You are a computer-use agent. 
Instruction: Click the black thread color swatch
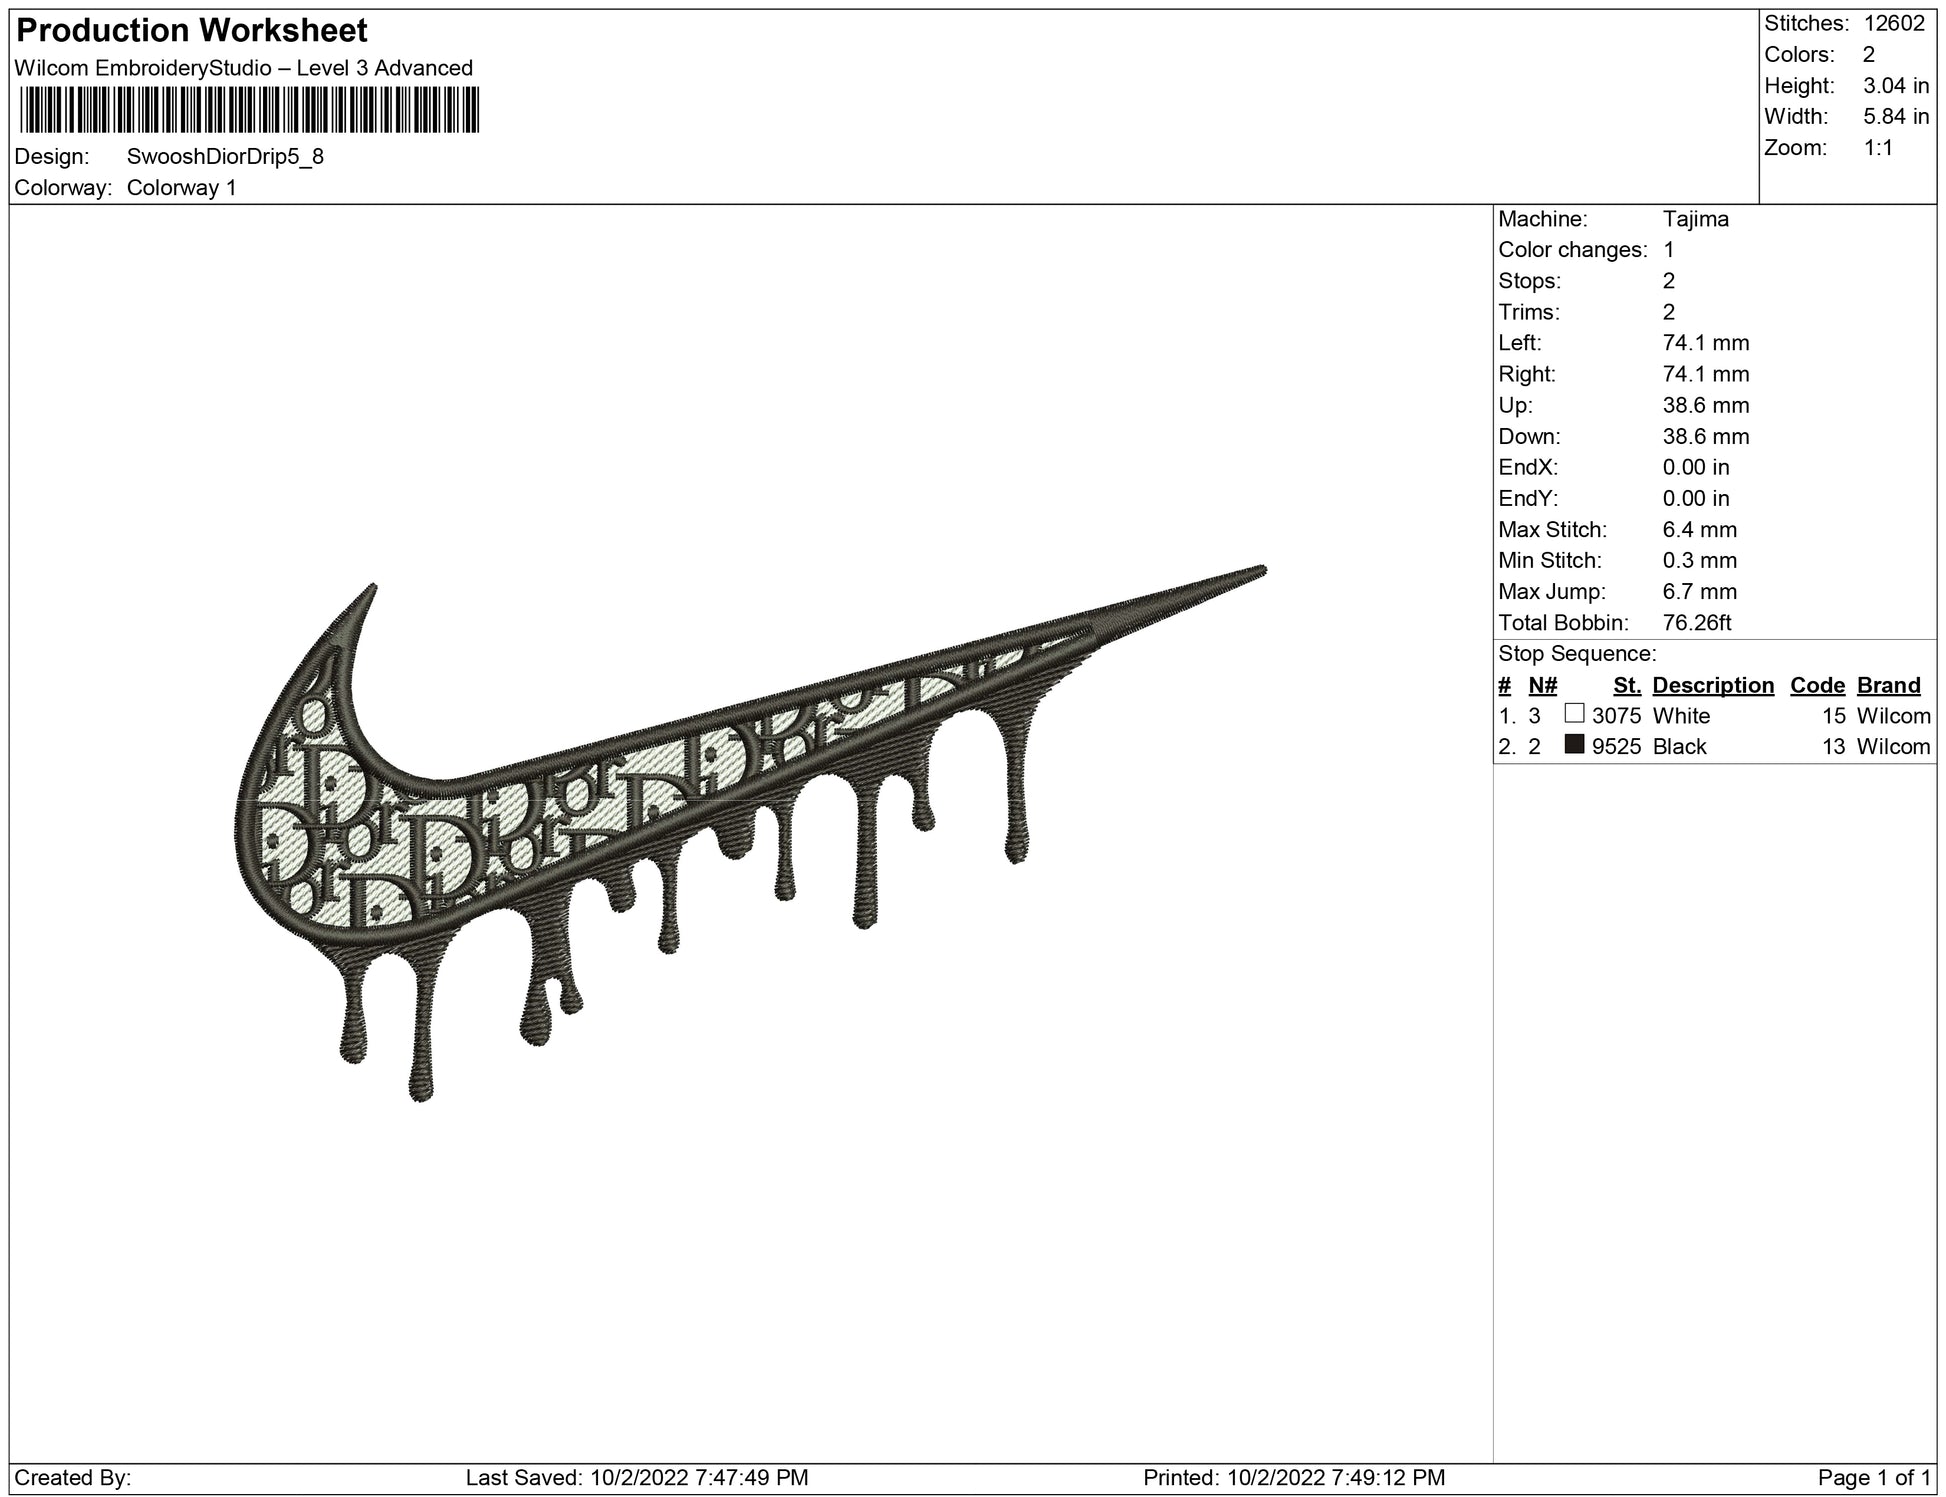coord(1574,744)
